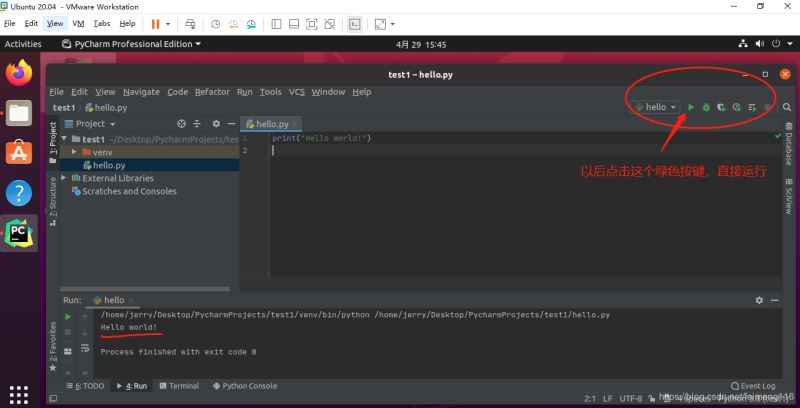
Task: Open PyCharm Professional Edition app menu
Action: coord(131,44)
